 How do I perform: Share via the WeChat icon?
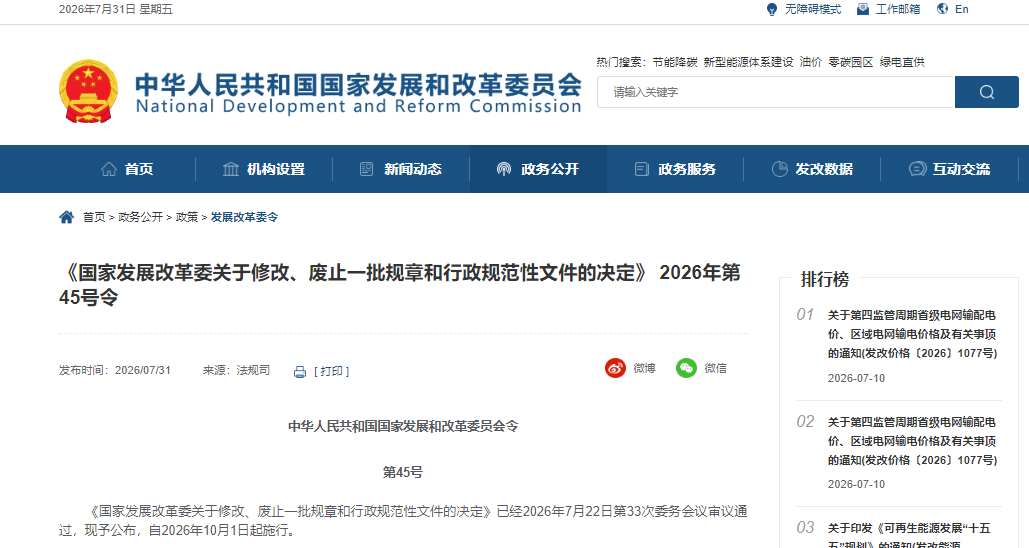click(x=686, y=368)
